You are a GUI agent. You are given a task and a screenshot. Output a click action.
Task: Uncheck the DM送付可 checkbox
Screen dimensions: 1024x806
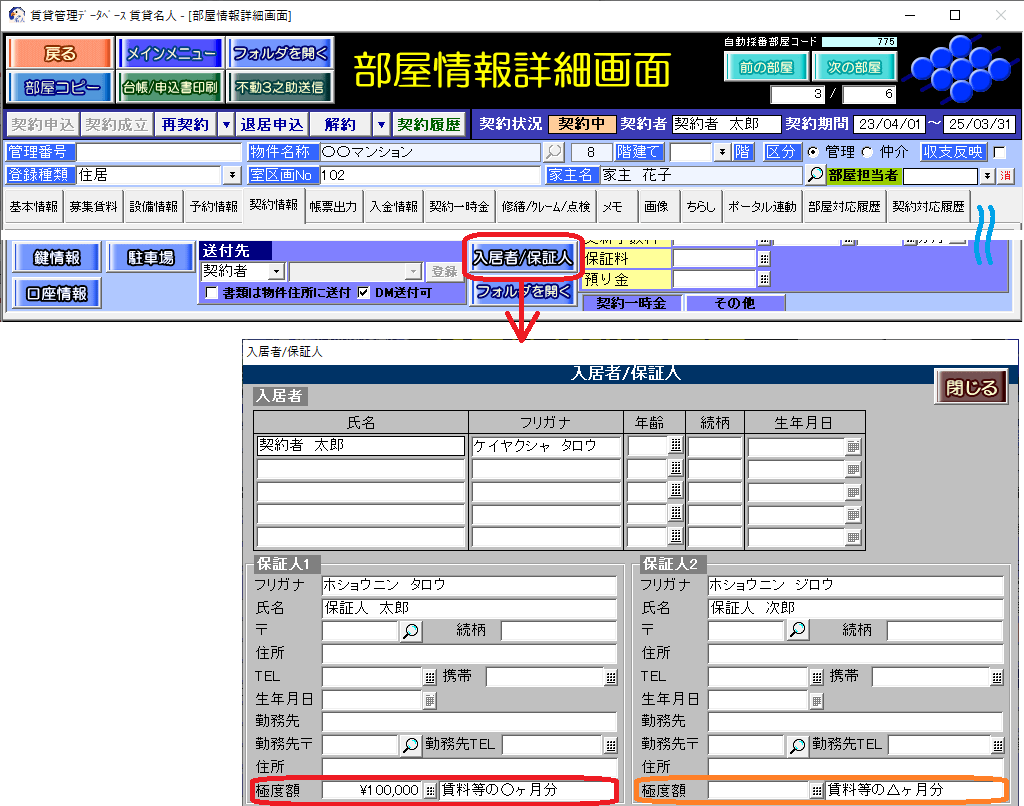click(363, 293)
